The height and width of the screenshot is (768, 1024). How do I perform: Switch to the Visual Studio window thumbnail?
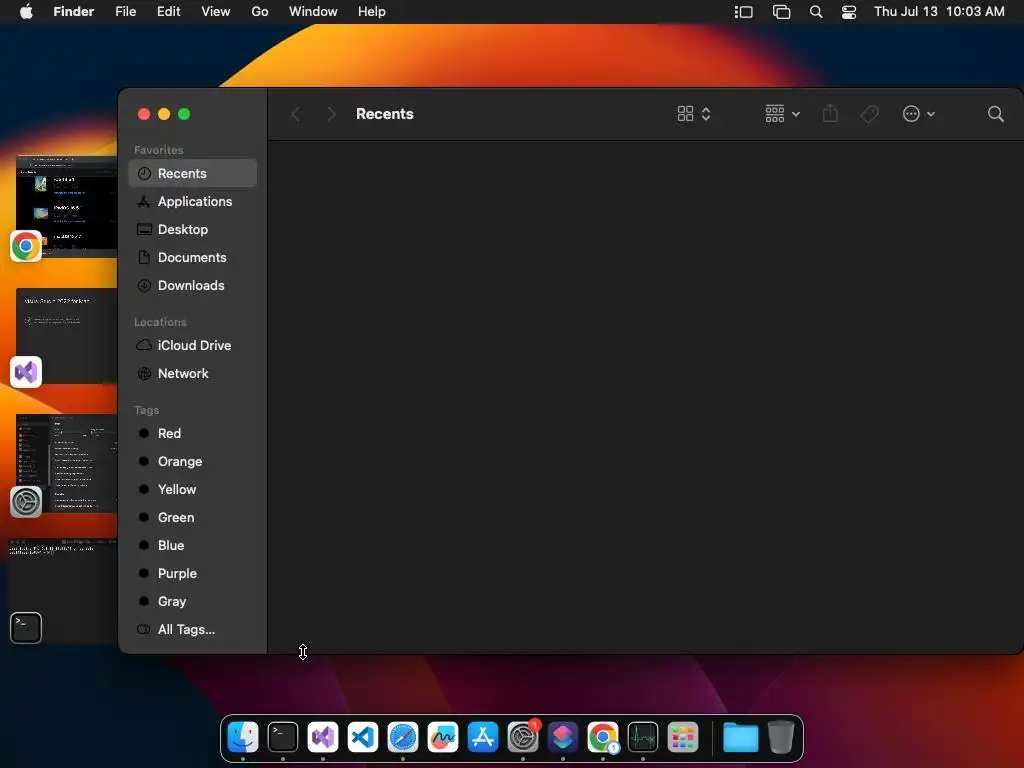coord(65,336)
